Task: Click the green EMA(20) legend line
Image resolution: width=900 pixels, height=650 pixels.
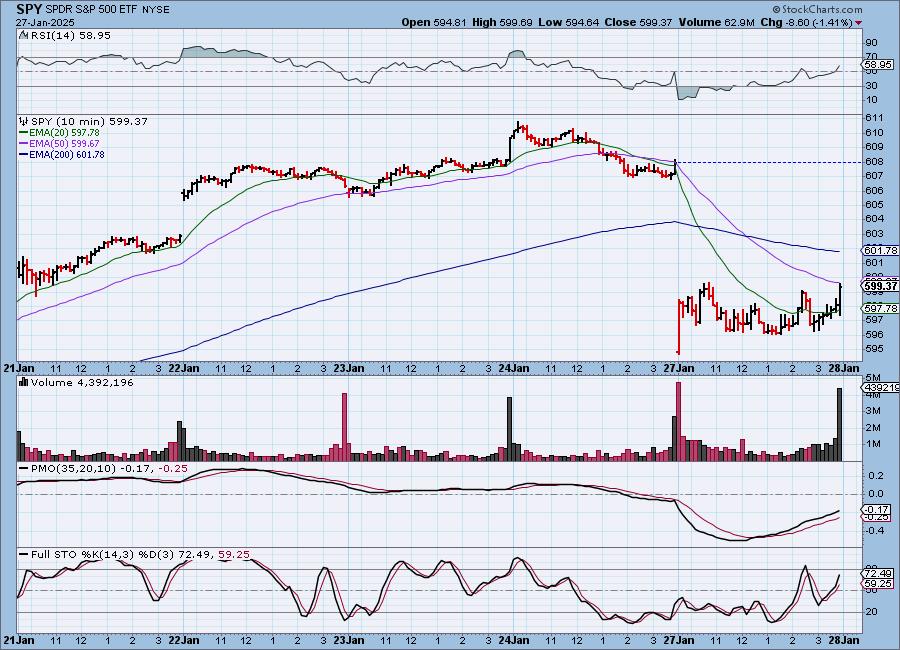Action: click(x=24, y=133)
